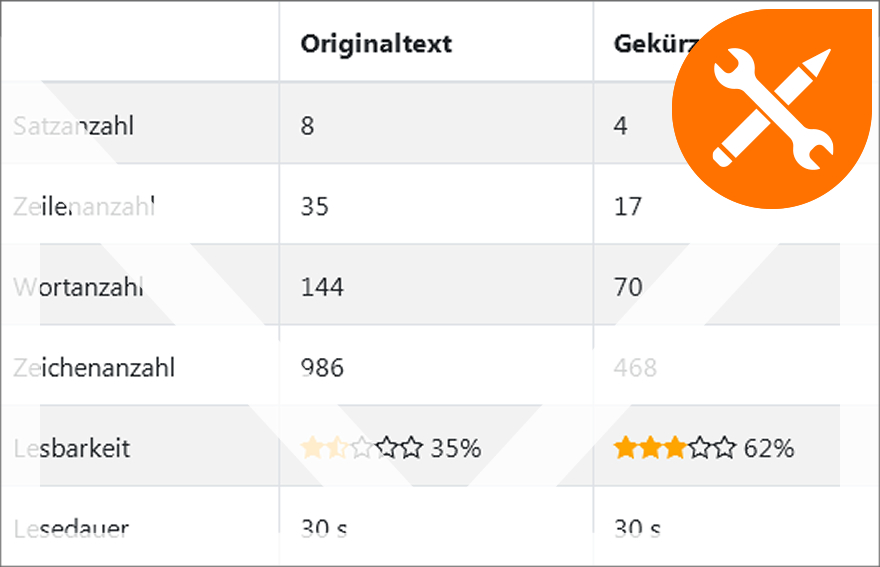Select the original sentence count 8
The height and width of the screenshot is (567, 880).
tap(308, 126)
